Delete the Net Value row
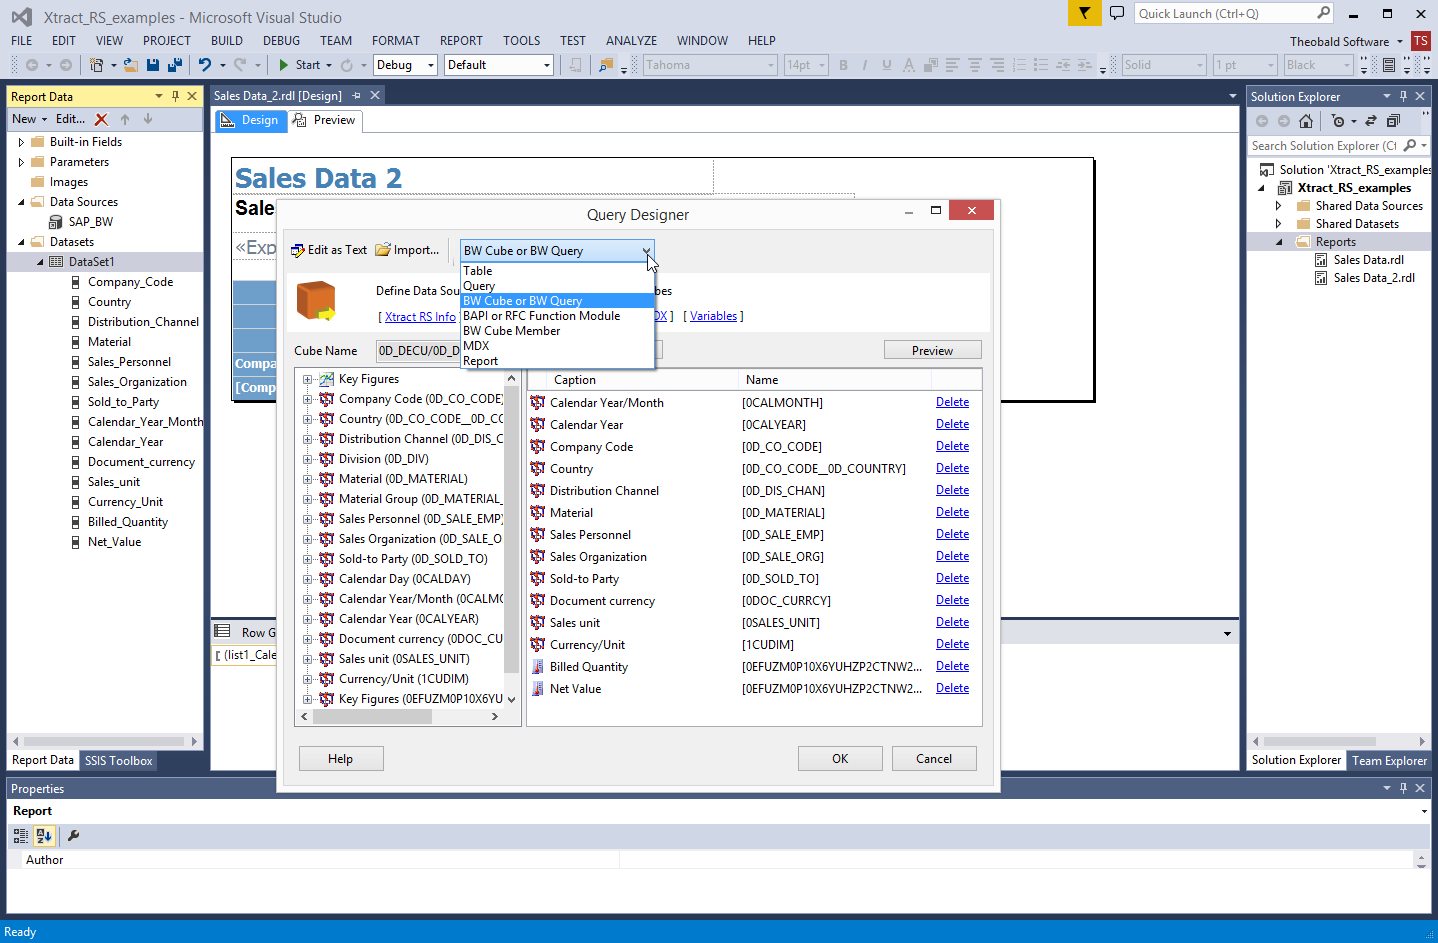1438x943 pixels. tap(952, 688)
